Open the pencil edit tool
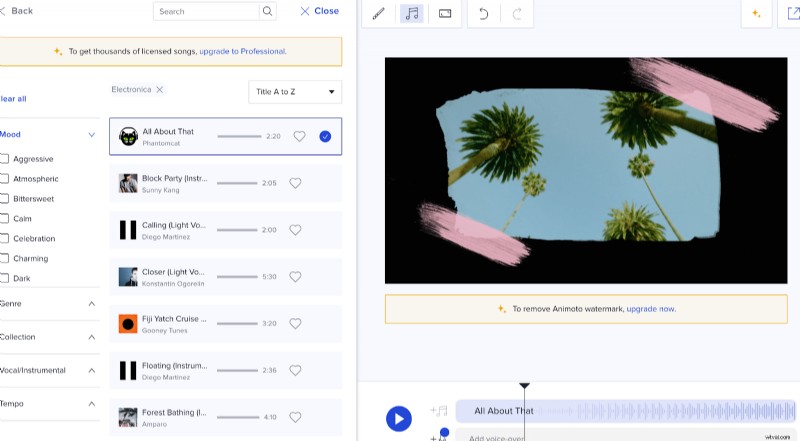 pyautogui.click(x=378, y=13)
